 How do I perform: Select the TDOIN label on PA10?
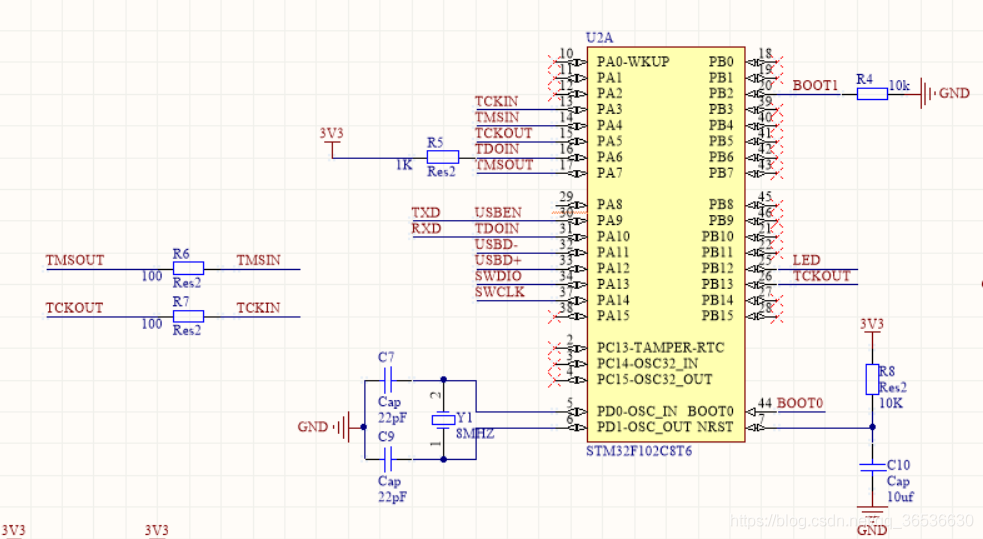tap(497, 228)
